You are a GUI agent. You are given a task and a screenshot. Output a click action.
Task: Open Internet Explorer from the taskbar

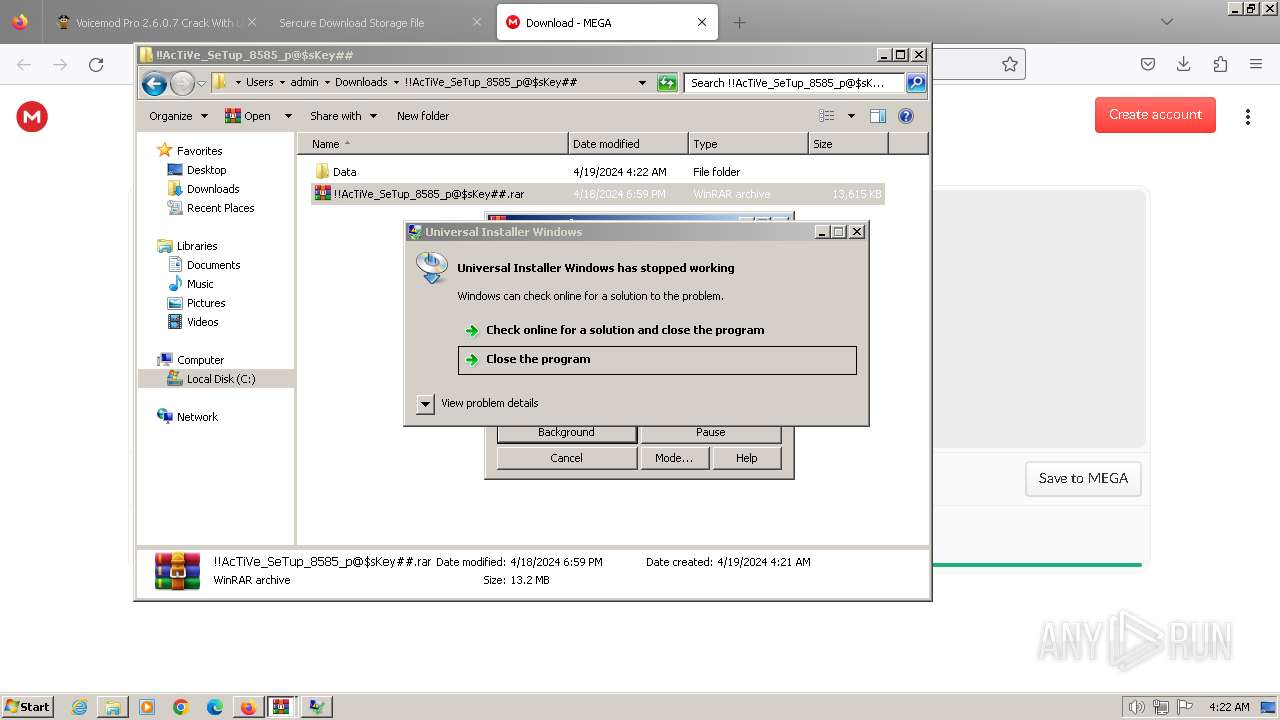click(x=80, y=707)
